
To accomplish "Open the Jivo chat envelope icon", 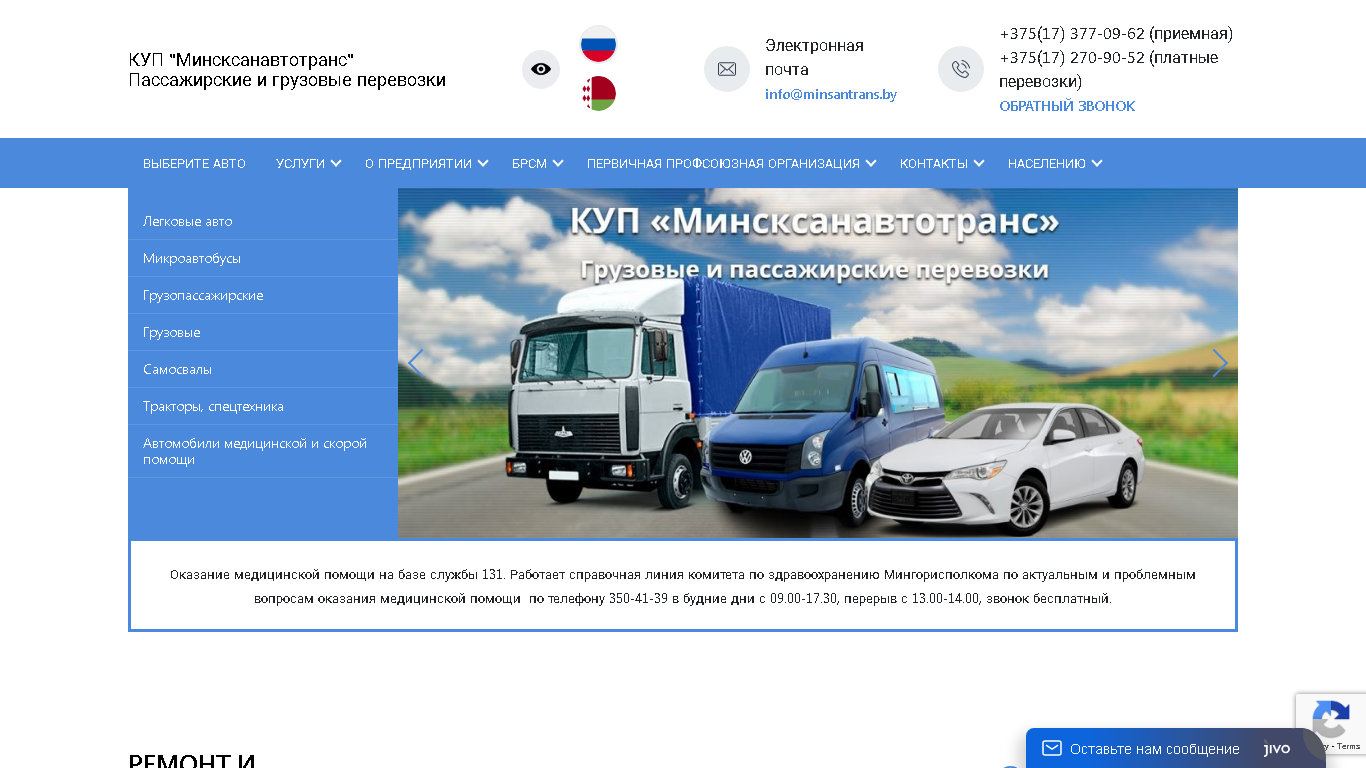I will pos(1052,748).
